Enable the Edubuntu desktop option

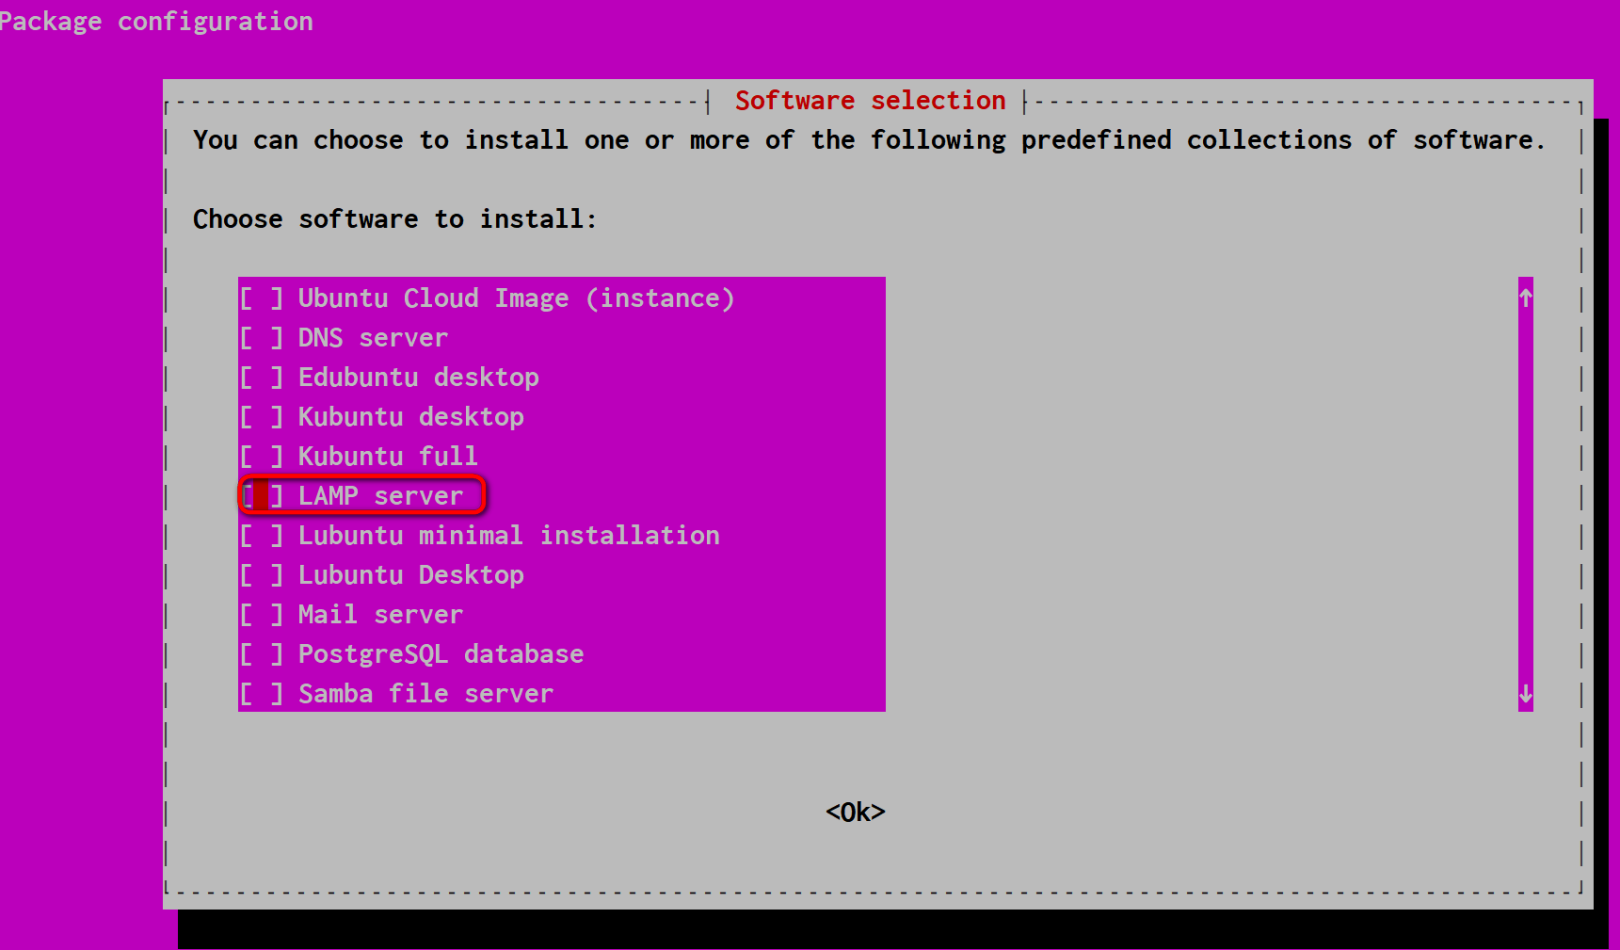[x=260, y=377]
